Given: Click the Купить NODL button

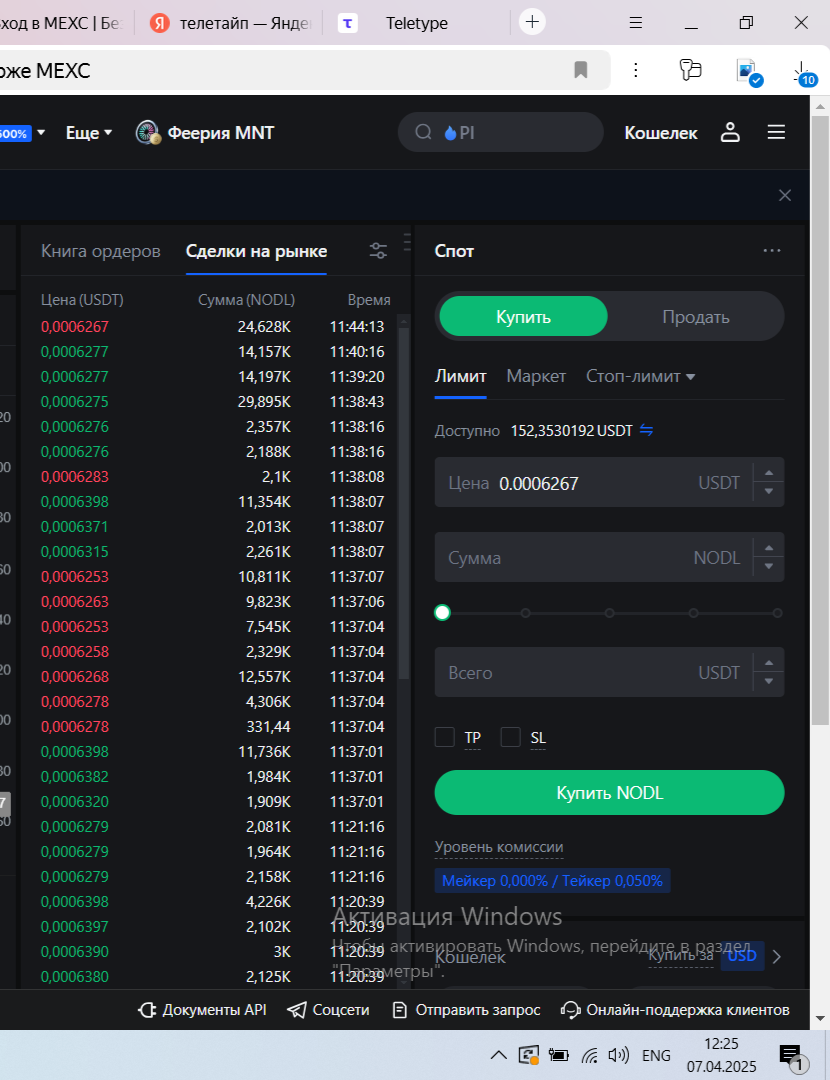Looking at the screenshot, I should [610, 793].
